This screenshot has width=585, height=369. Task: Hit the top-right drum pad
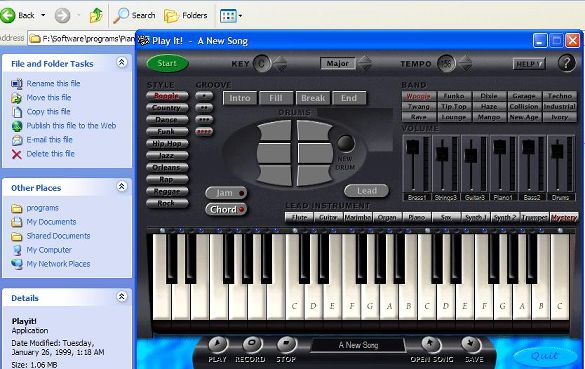(x=314, y=131)
